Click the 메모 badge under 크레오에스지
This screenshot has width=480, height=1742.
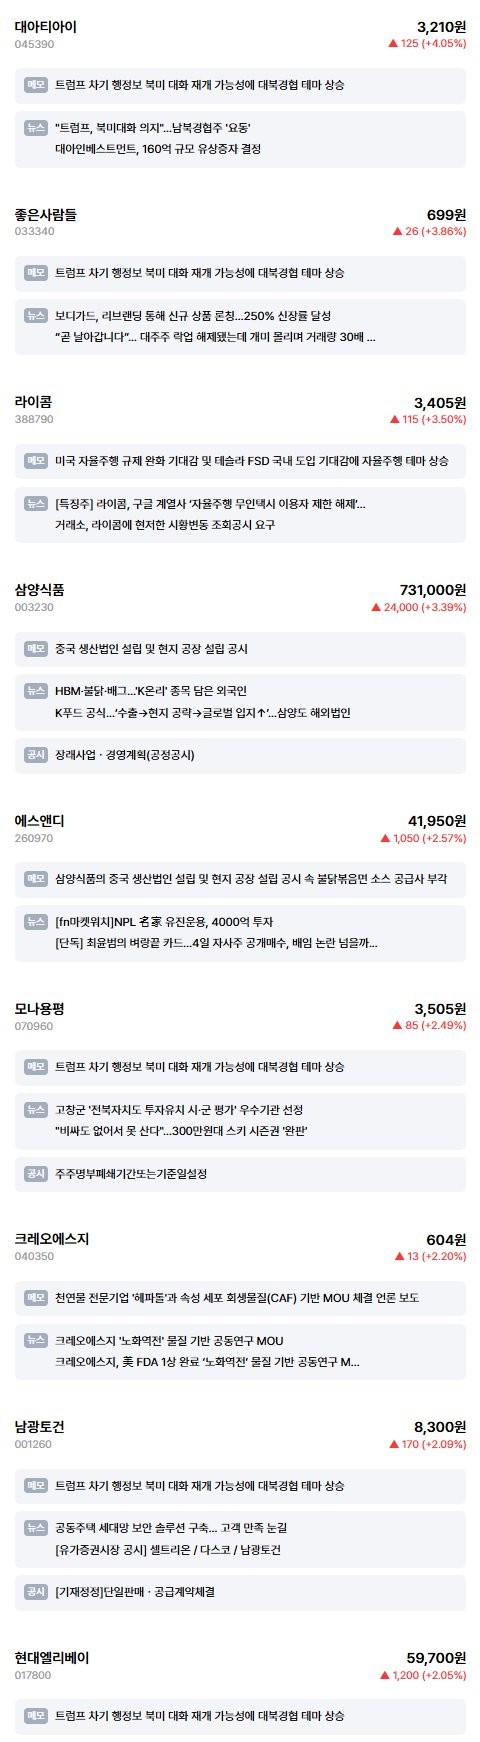36,1297
